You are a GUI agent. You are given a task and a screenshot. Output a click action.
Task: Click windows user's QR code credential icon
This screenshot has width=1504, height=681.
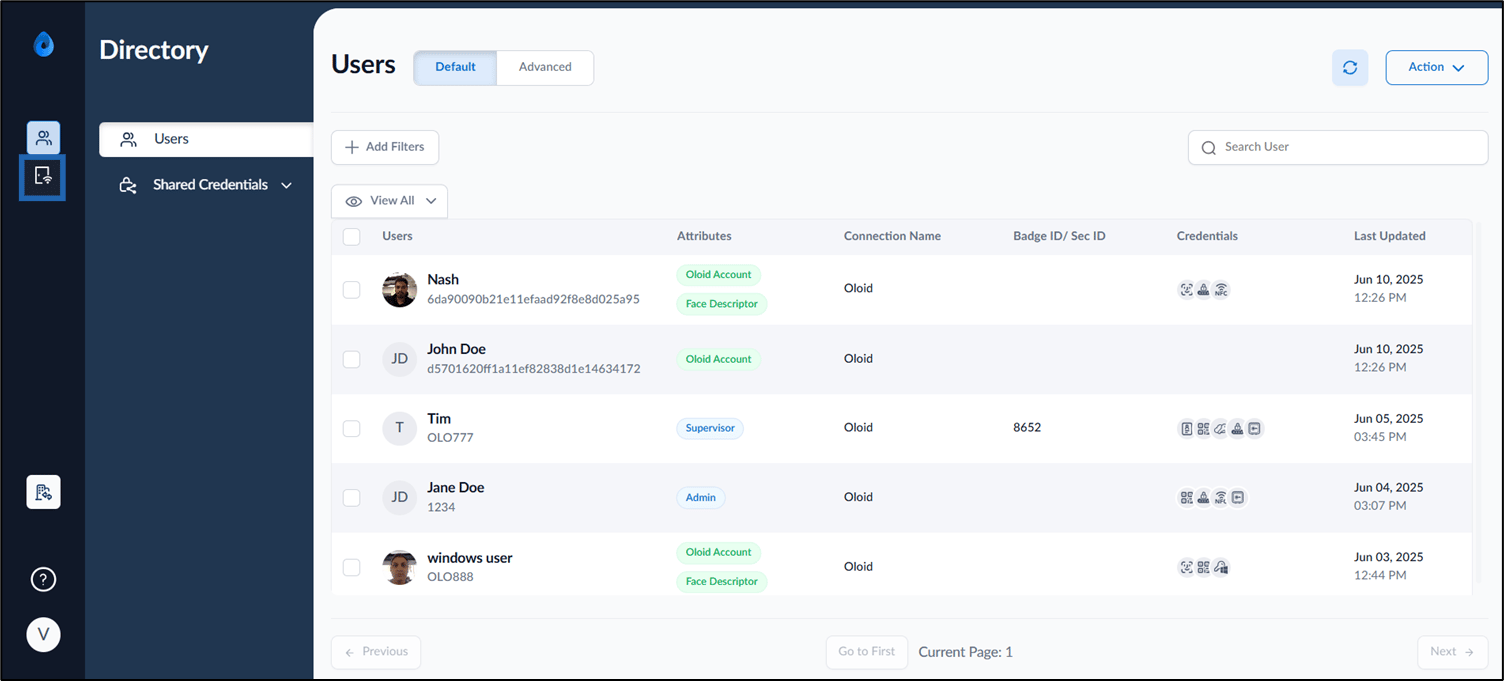coord(1203,567)
